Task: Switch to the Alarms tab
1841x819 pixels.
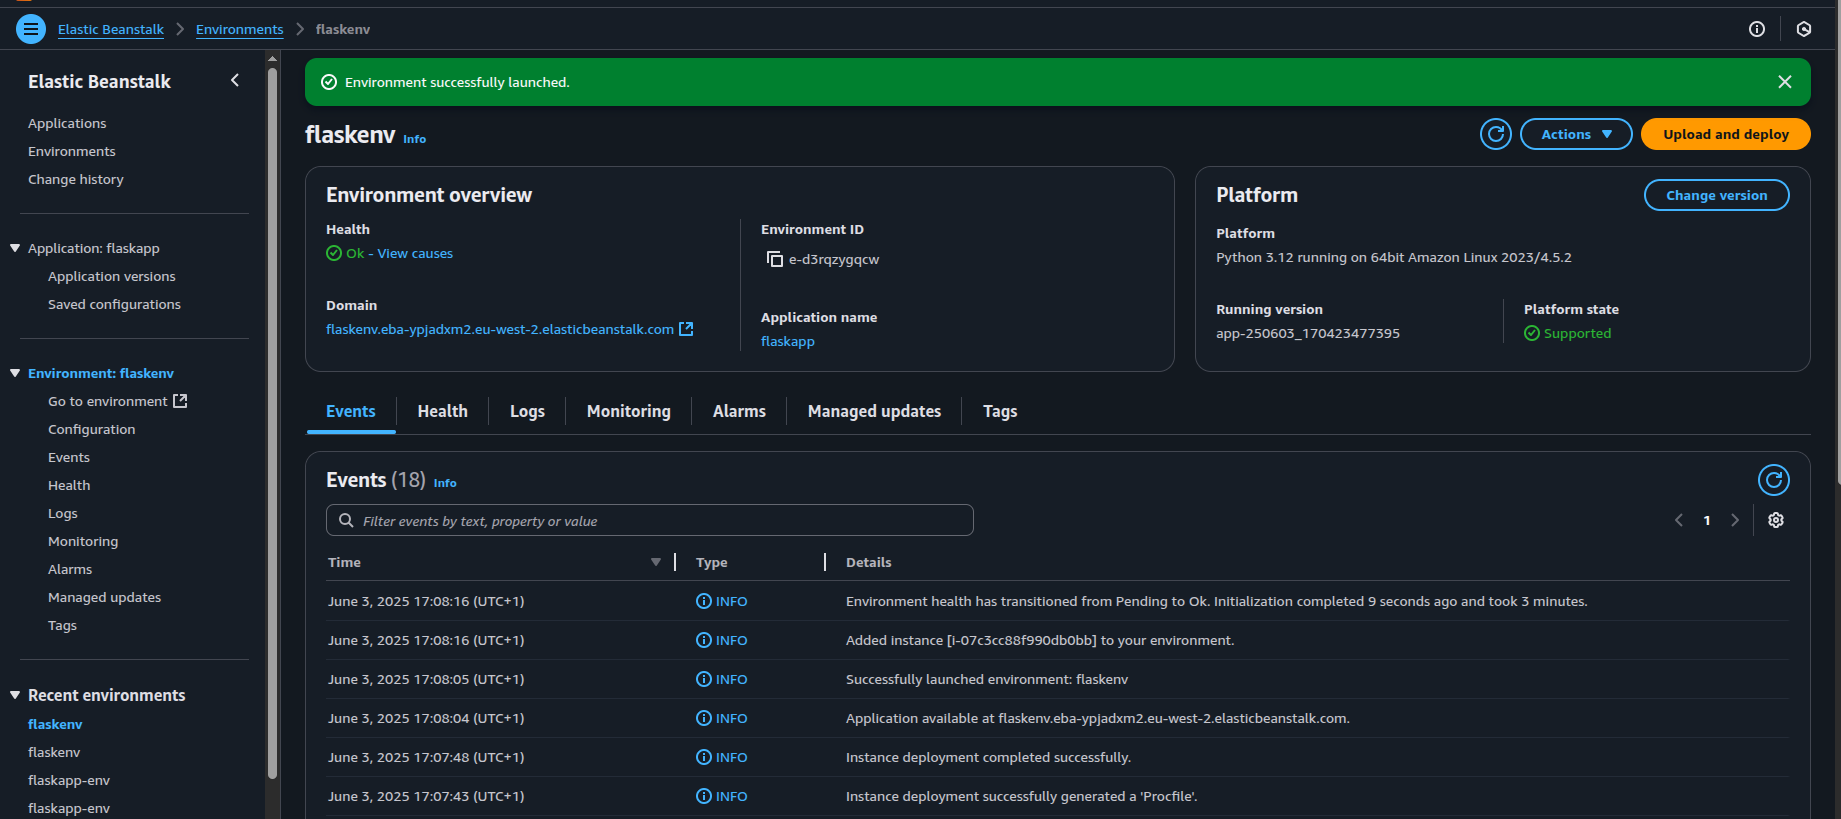Action: [x=739, y=411]
